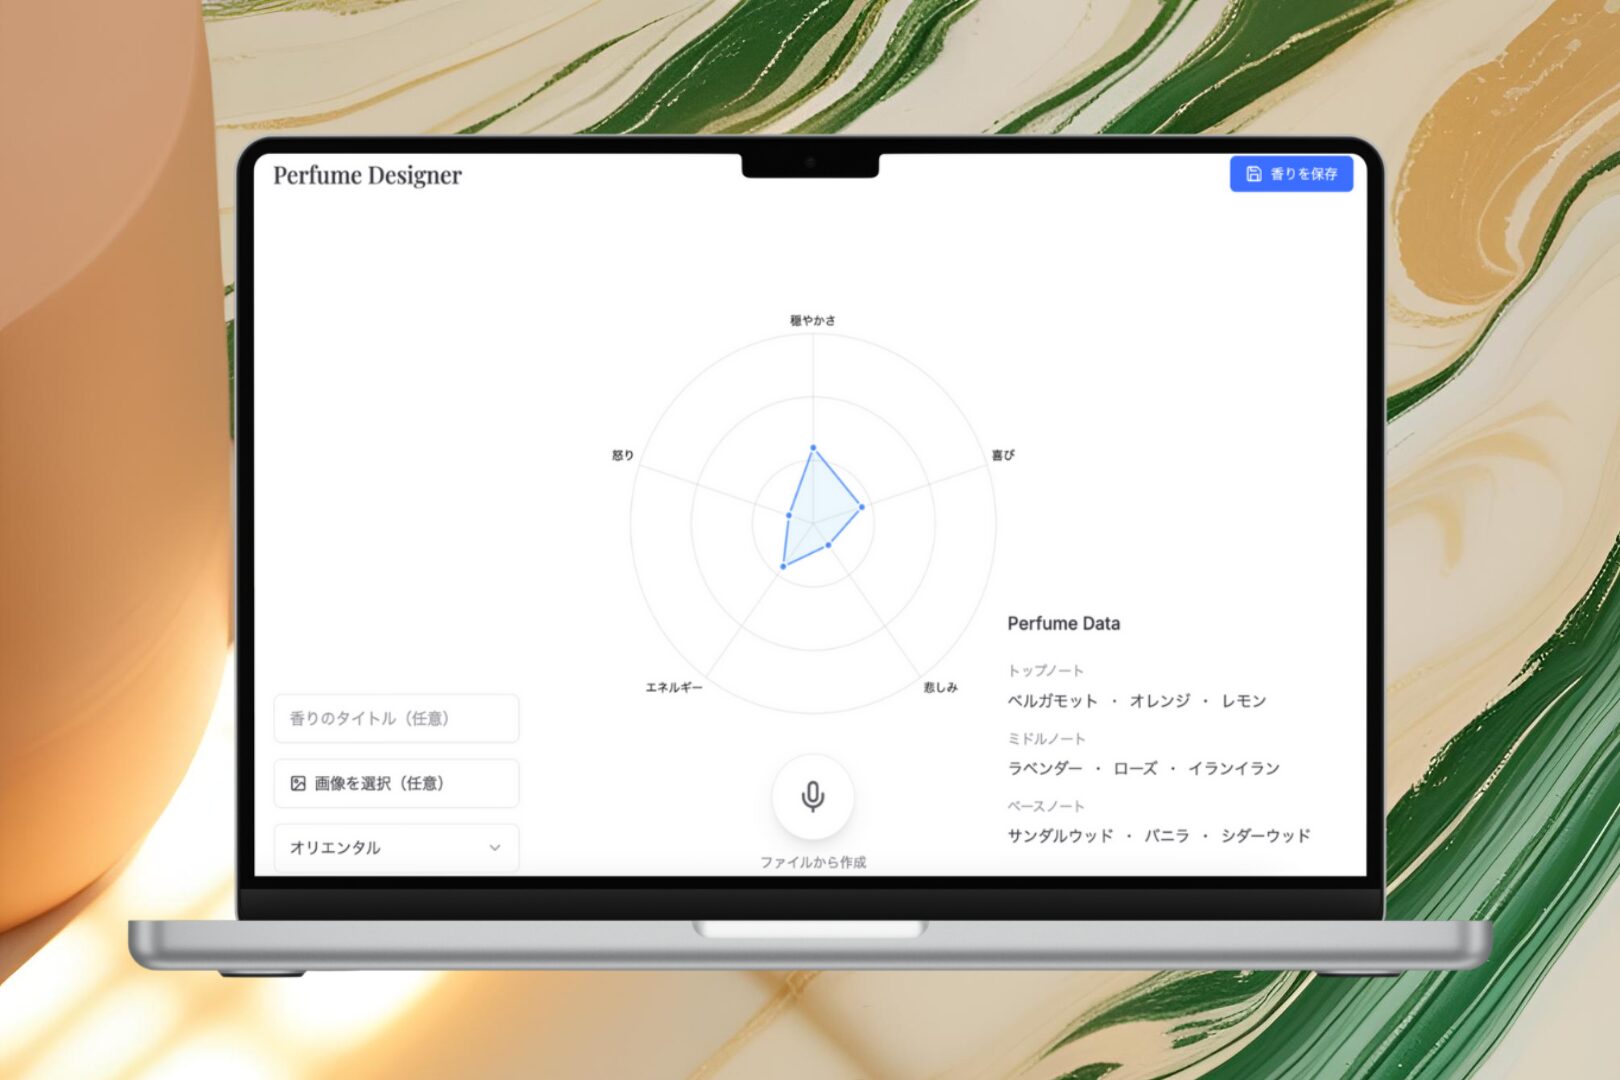This screenshot has width=1620, height=1080.
Task: Click the ベルガモット note
Action: coord(1052,701)
